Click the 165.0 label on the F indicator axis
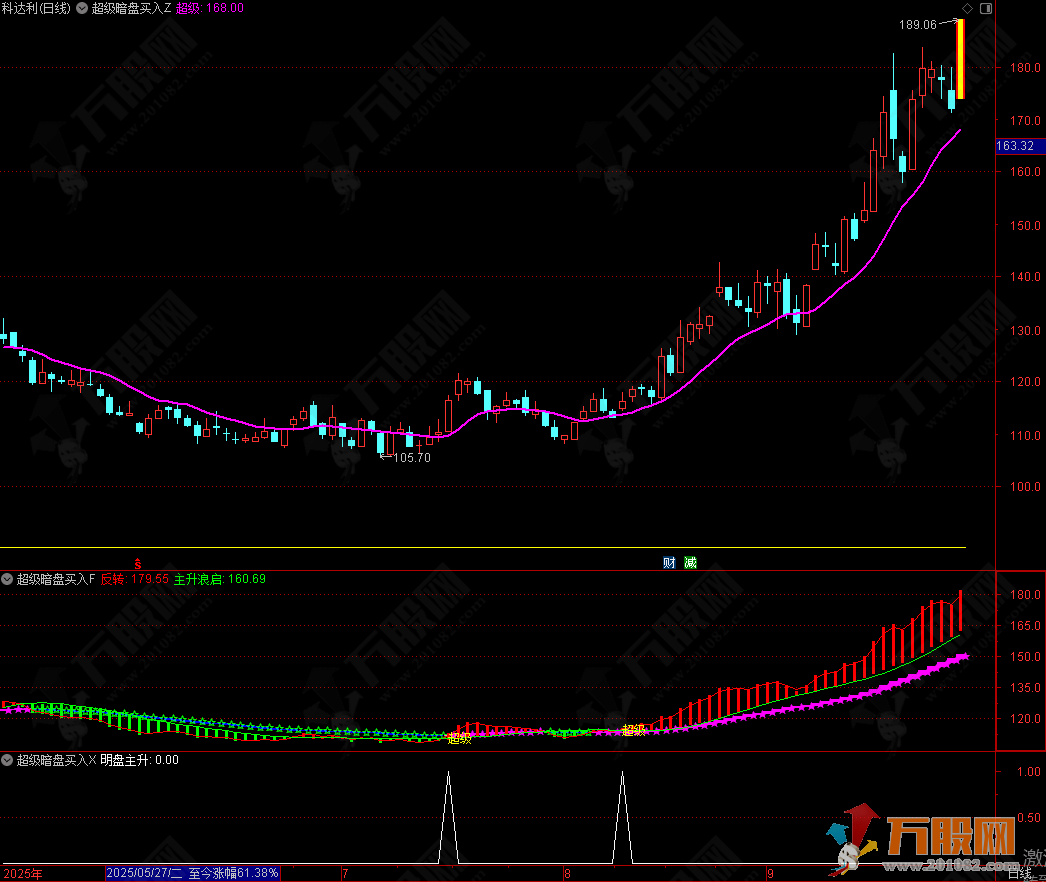Image resolution: width=1046 pixels, height=882 pixels. [x=1025, y=626]
